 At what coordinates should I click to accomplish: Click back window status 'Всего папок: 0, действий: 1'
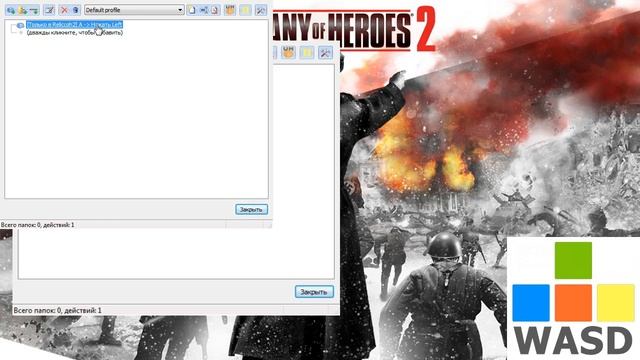pyautogui.click(x=58, y=311)
